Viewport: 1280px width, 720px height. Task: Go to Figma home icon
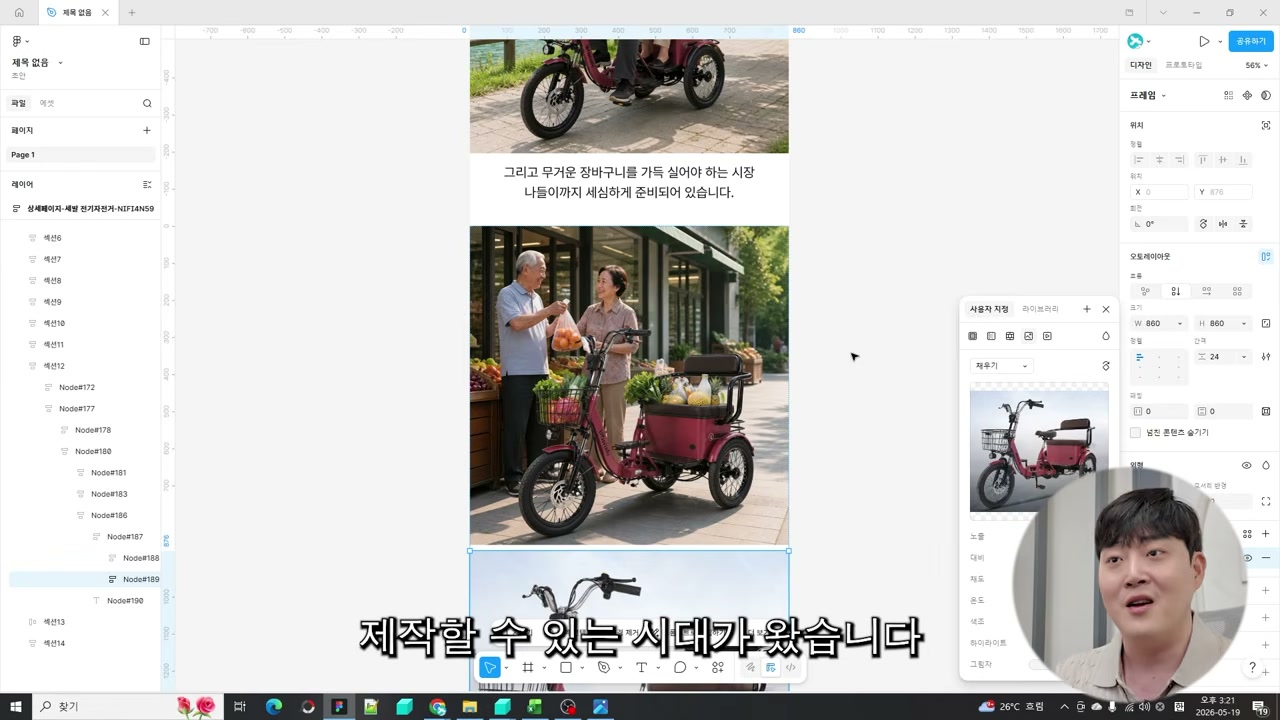(19, 13)
